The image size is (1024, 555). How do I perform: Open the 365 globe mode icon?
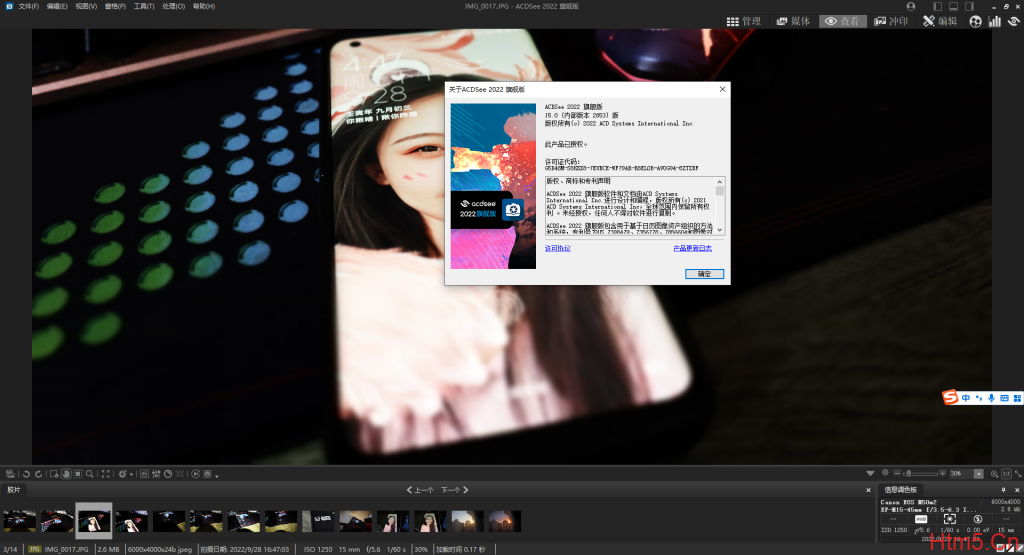[x=975, y=22]
